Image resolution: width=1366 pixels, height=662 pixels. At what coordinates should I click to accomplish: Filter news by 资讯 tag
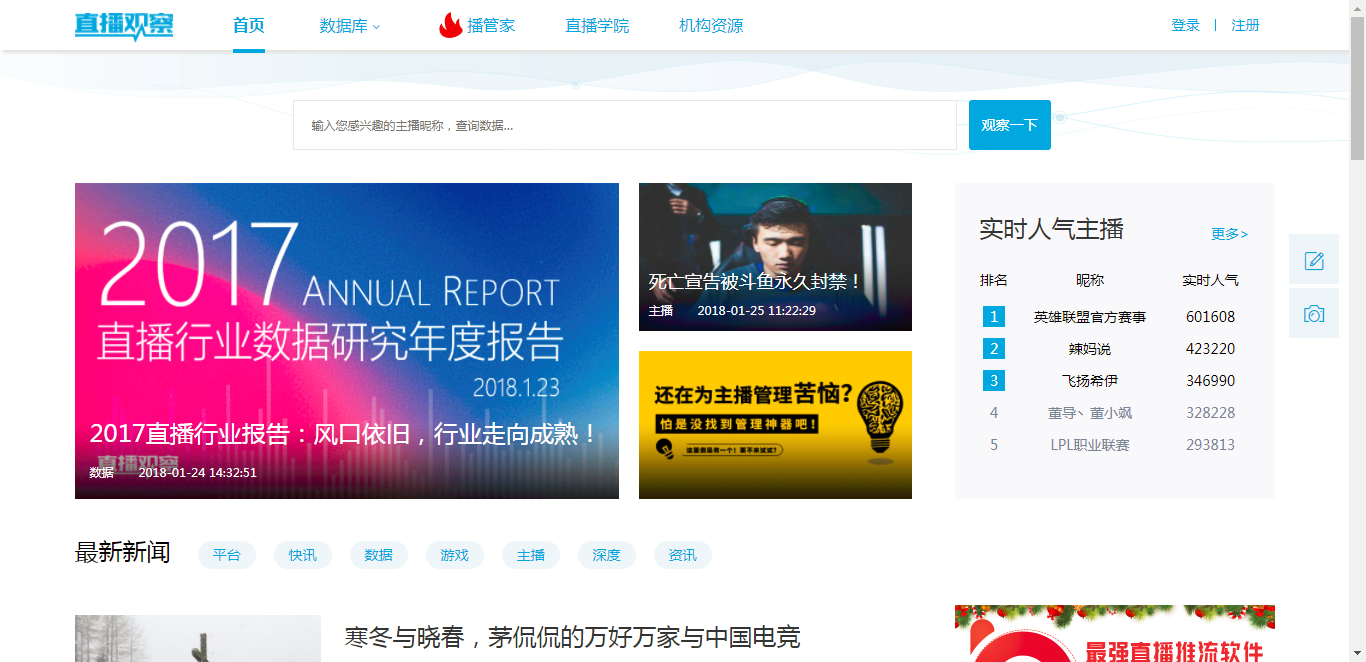[683, 555]
